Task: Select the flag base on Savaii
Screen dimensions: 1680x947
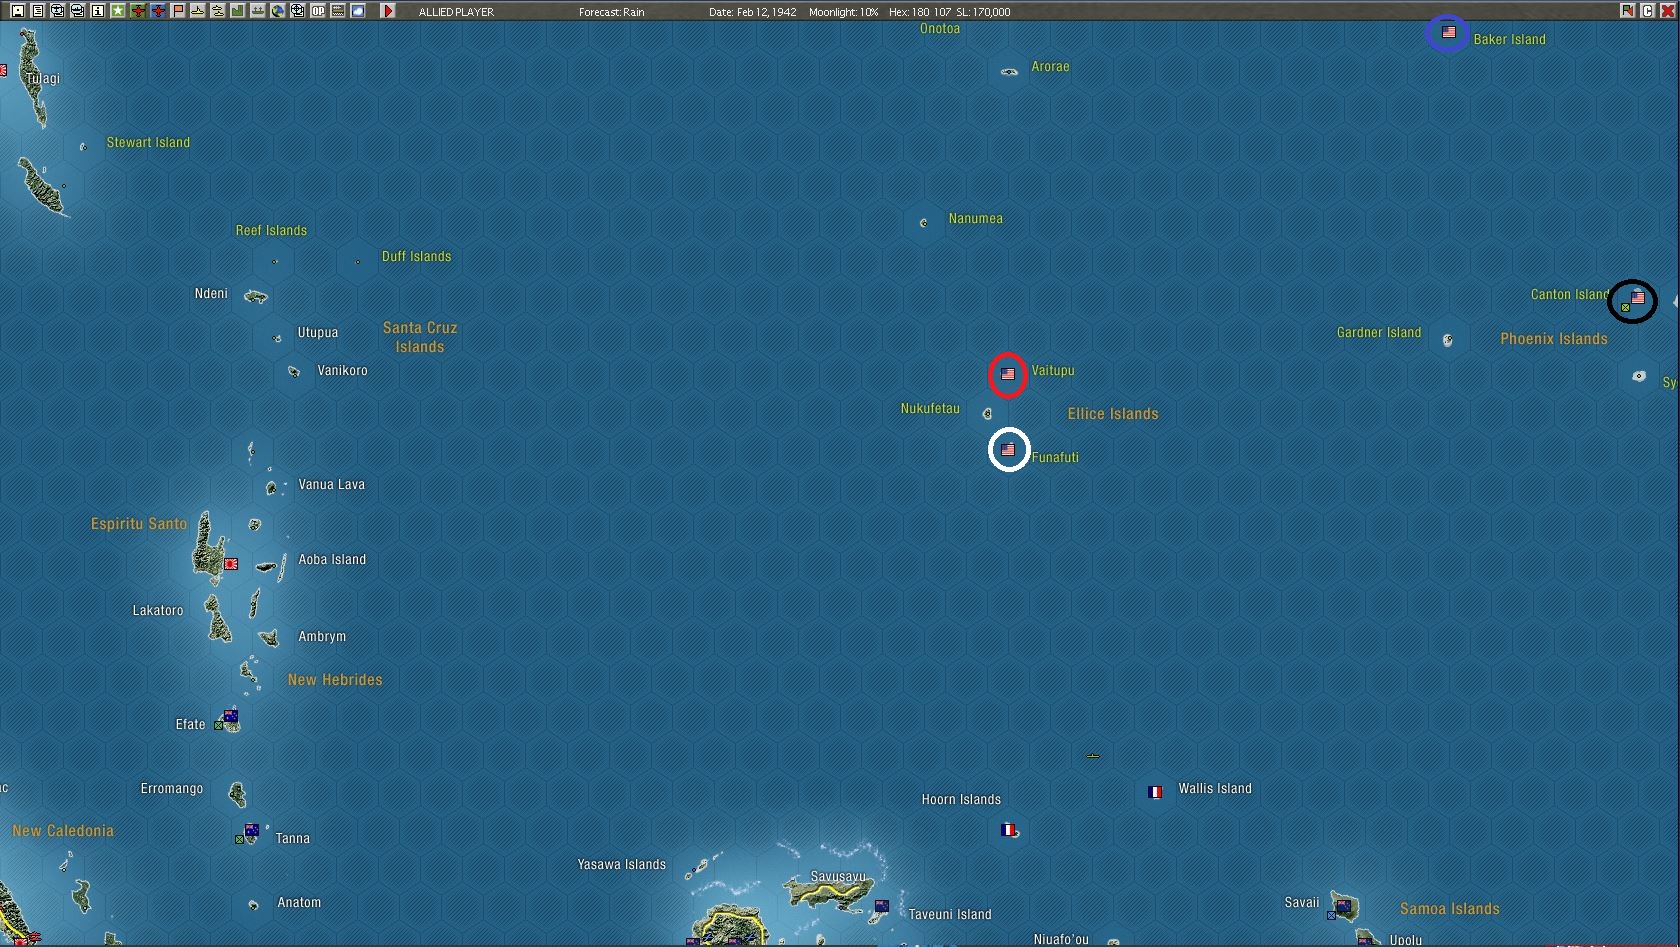Action: [1342, 906]
